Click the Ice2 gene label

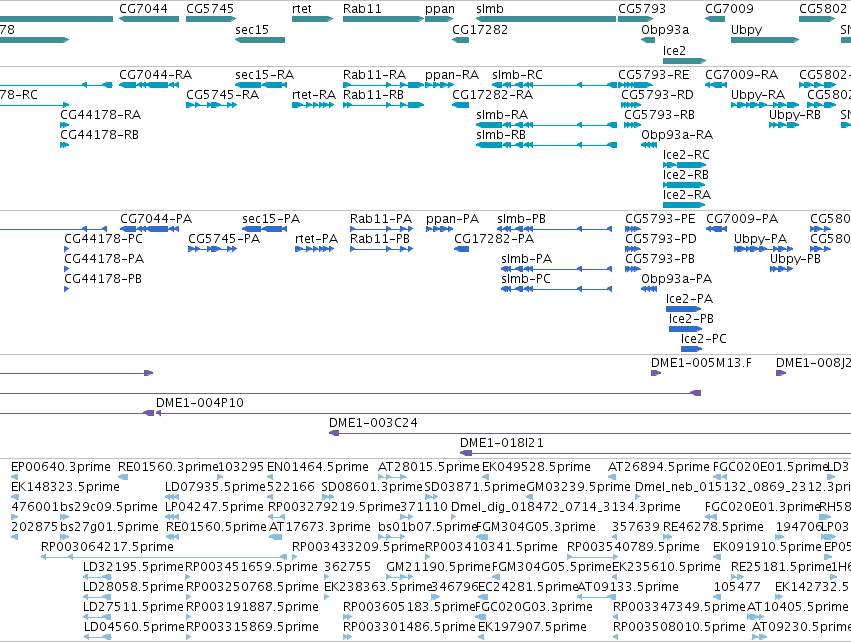coord(674,50)
